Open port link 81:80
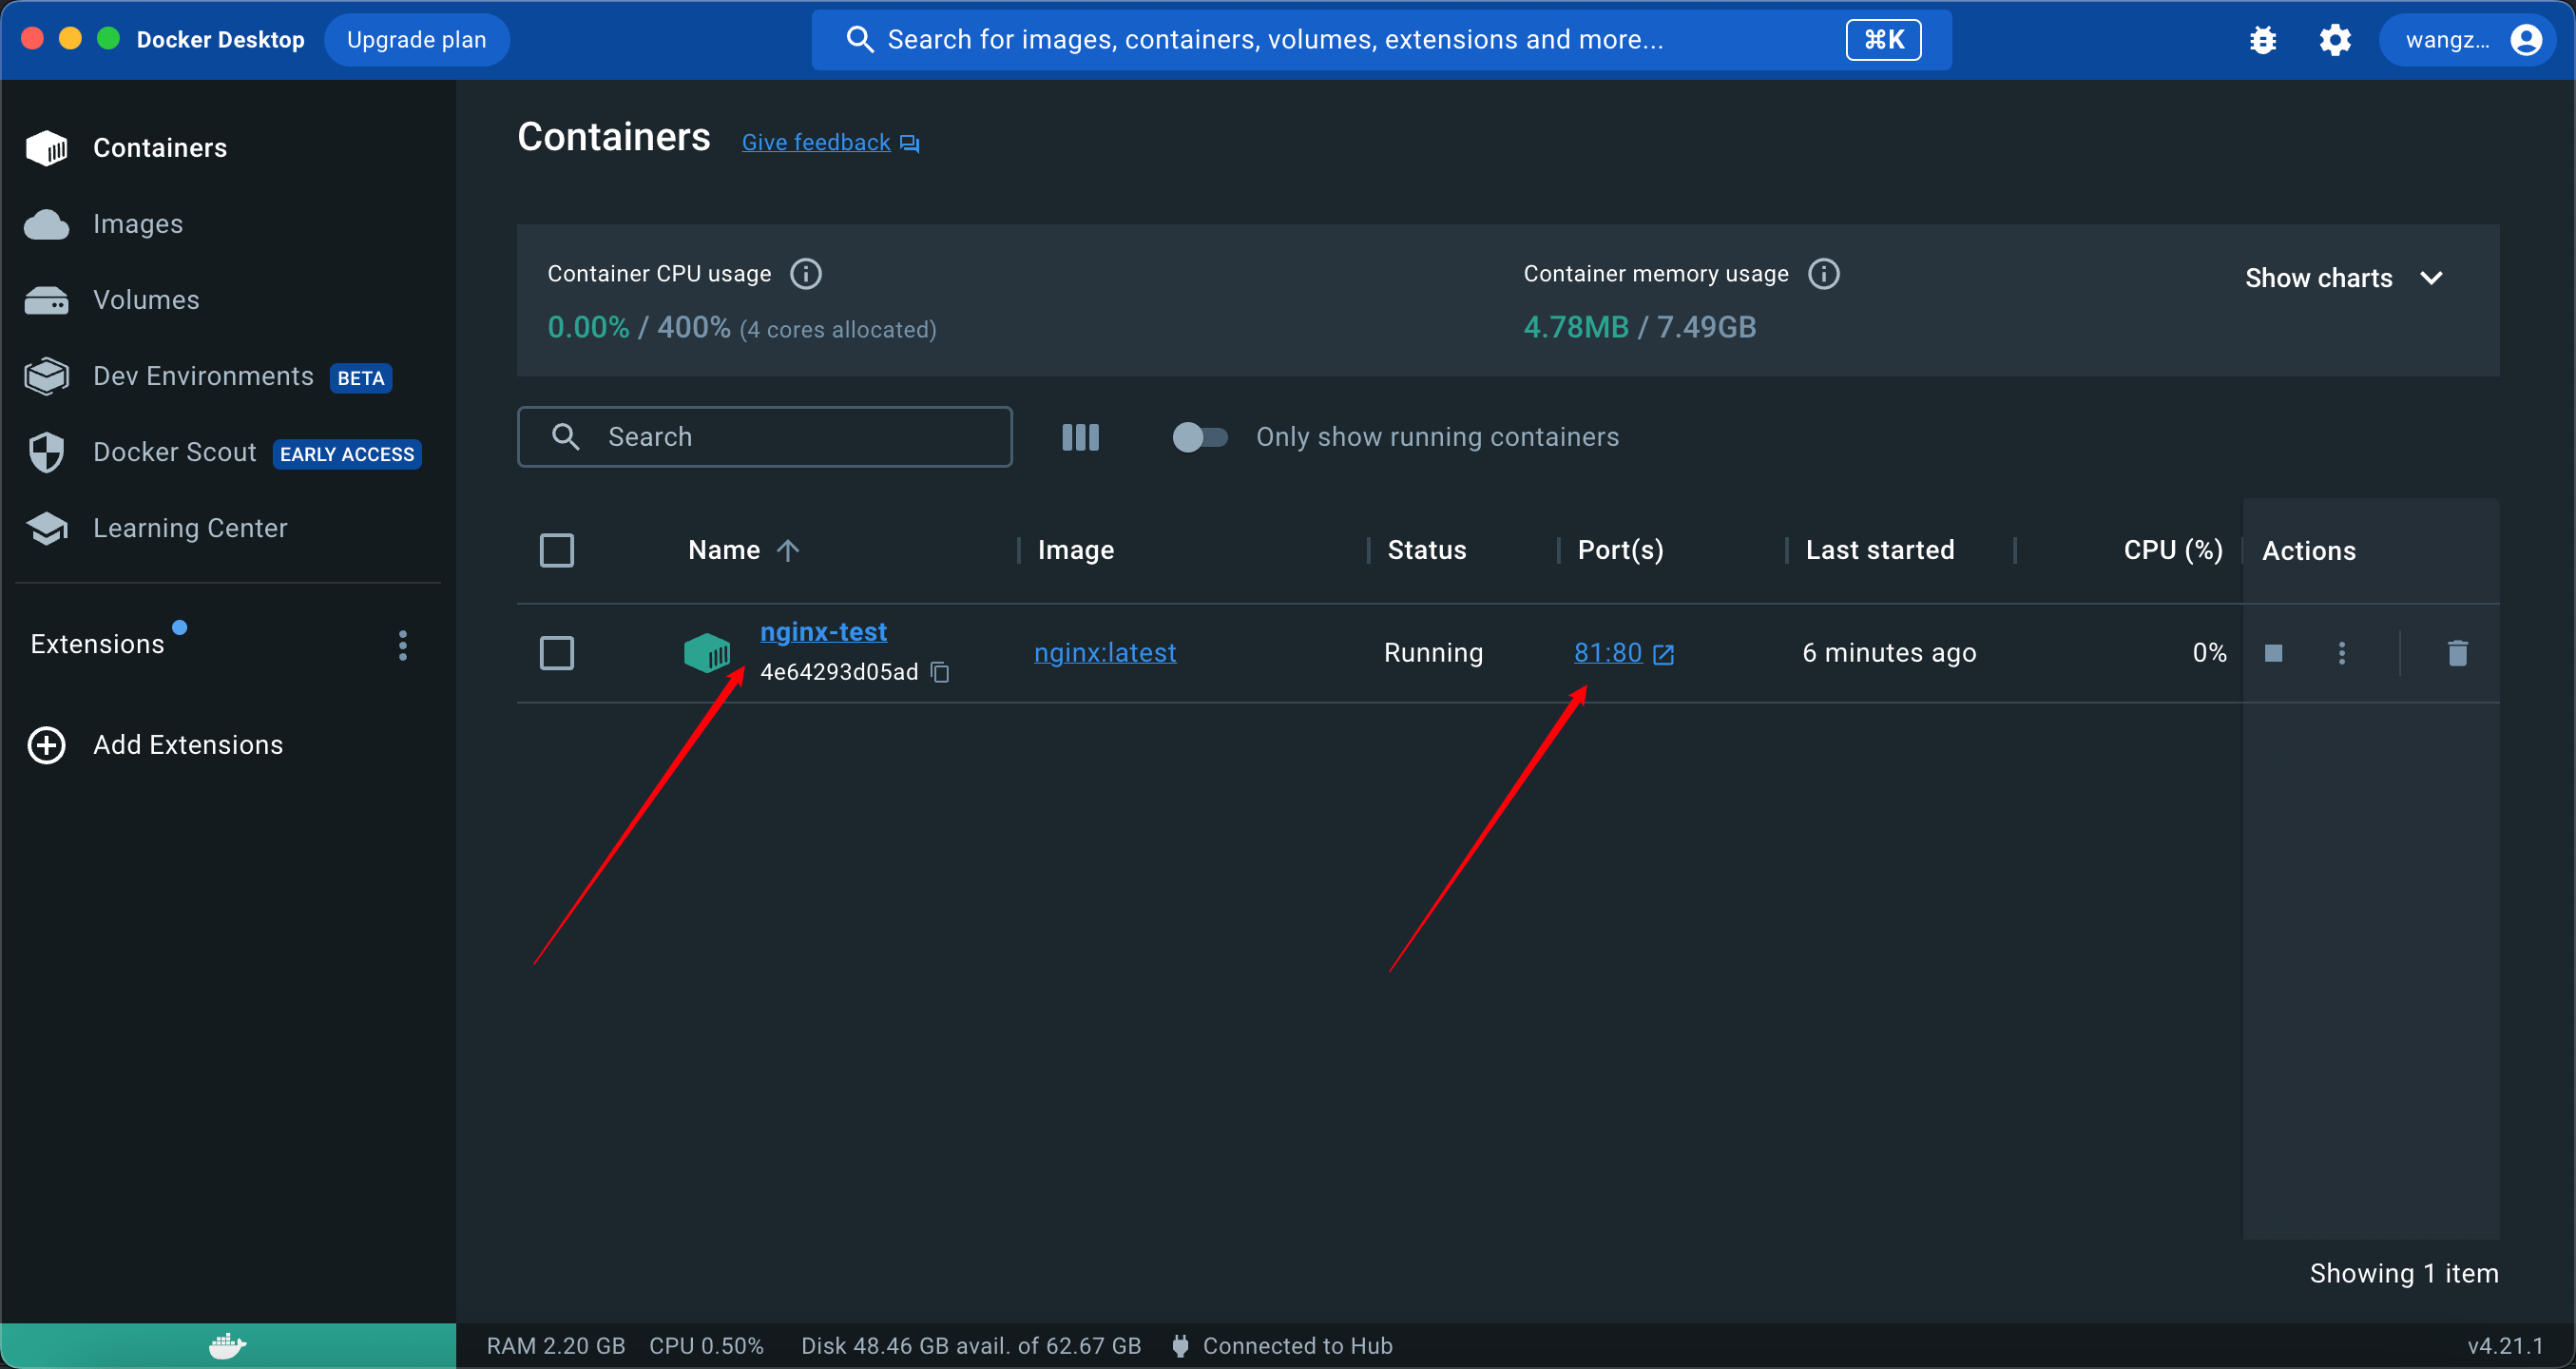 coord(1608,653)
